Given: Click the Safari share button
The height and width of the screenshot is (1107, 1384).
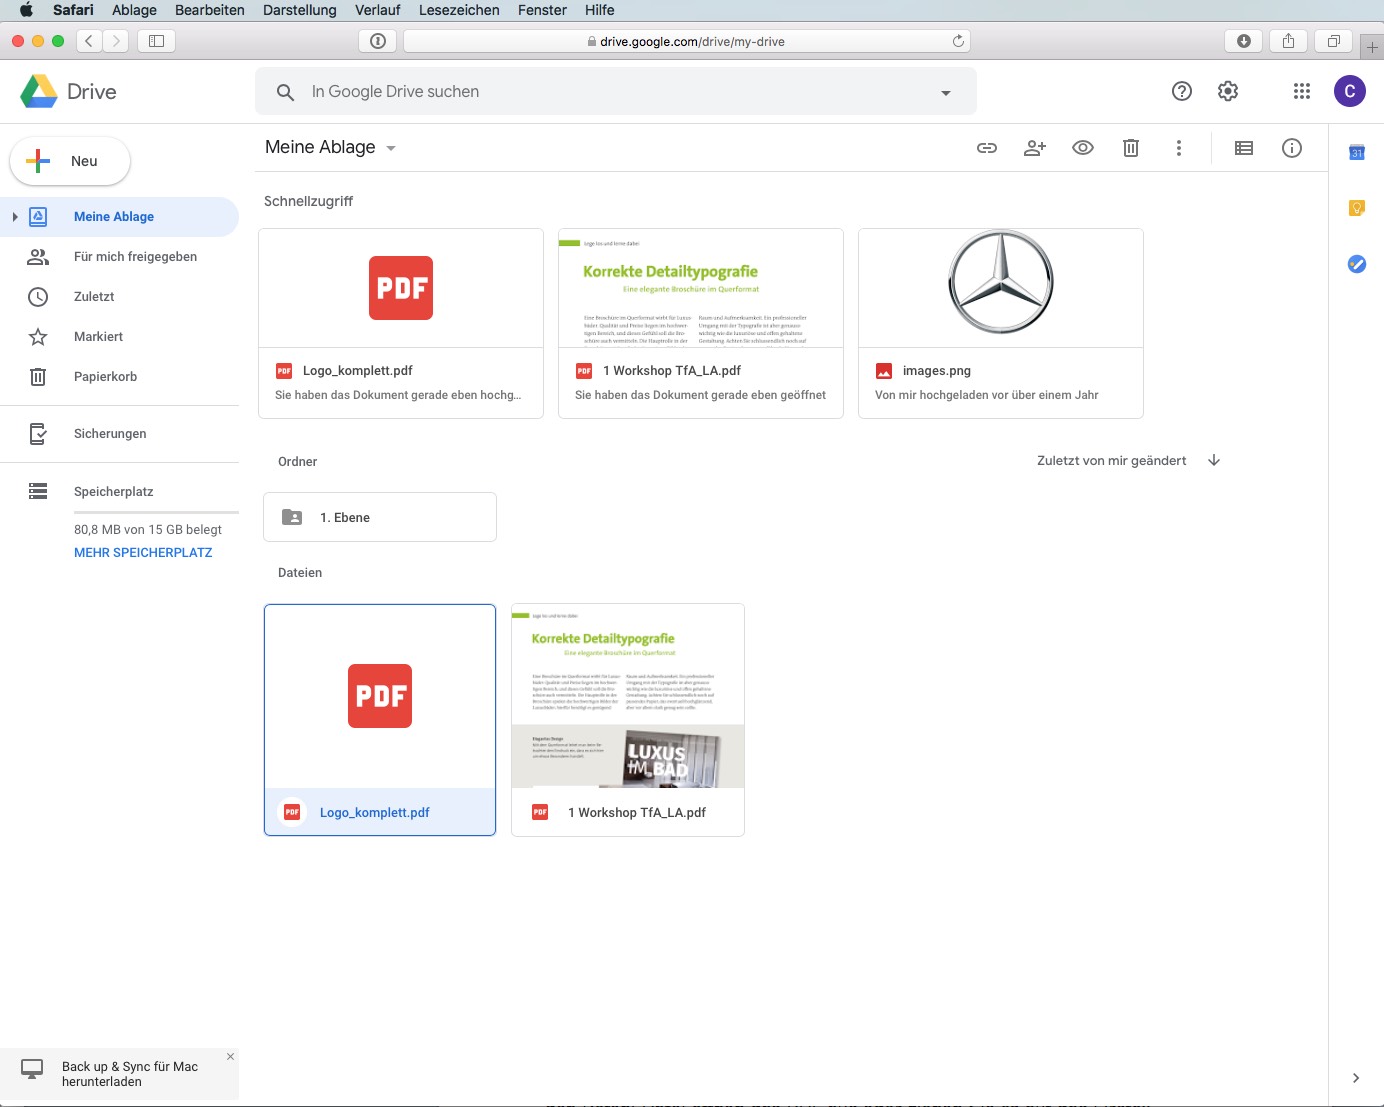Looking at the screenshot, I should (x=1288, y=41).
